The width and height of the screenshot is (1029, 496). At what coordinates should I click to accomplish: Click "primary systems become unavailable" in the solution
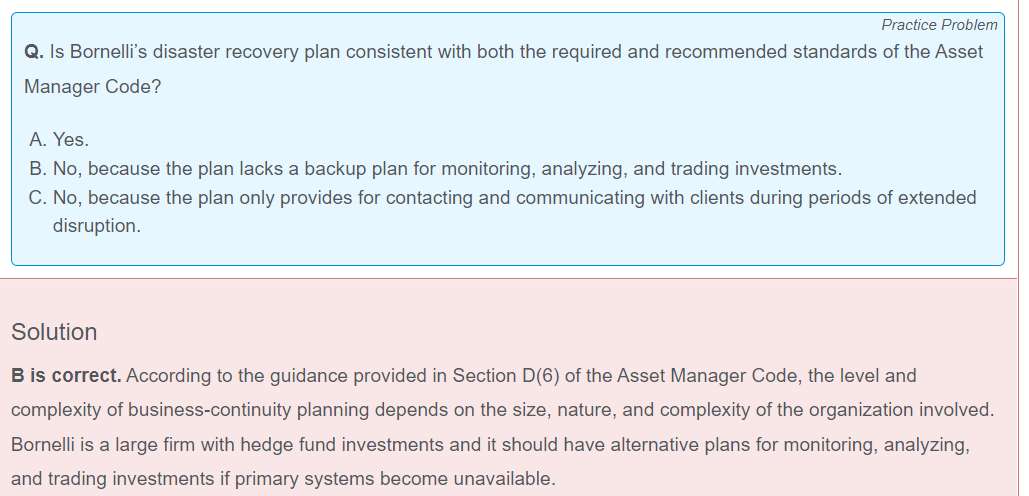(418, 478)
